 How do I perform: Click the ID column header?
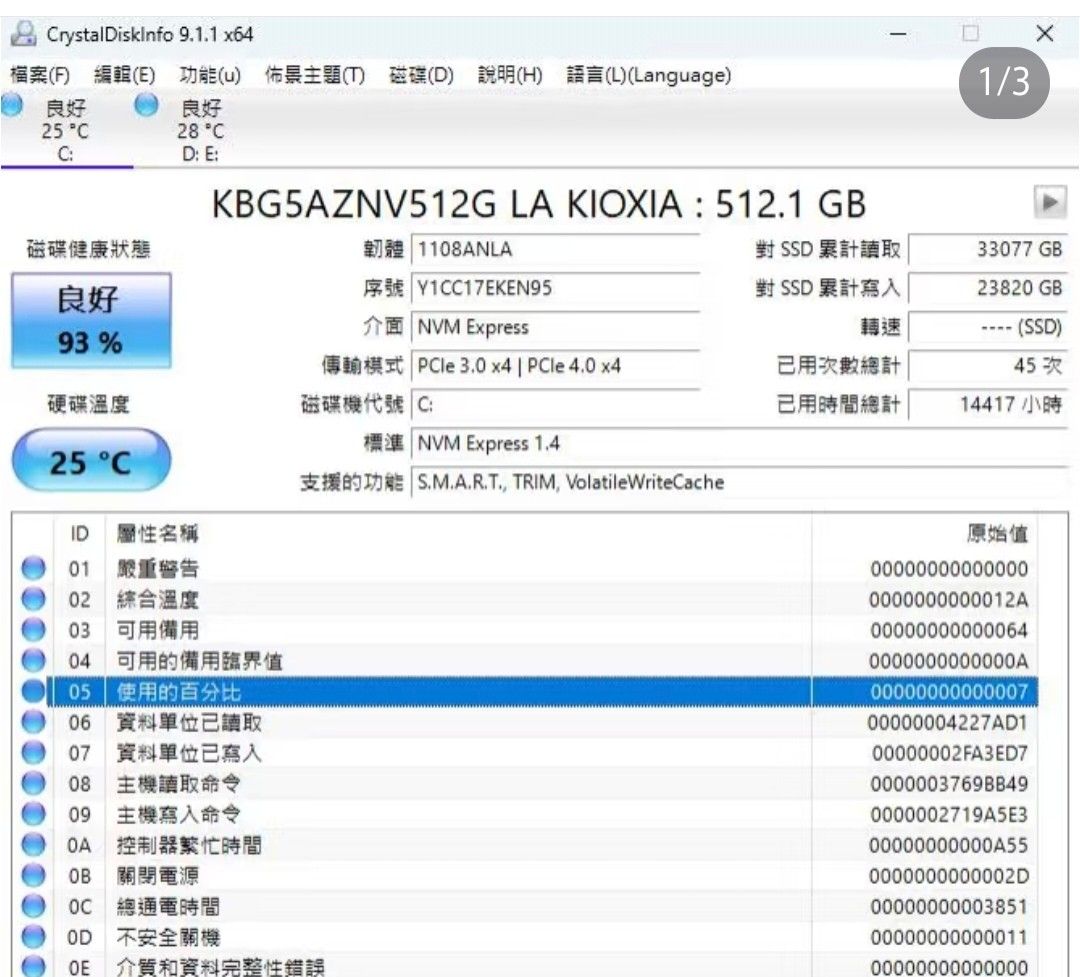coord(79,533)
